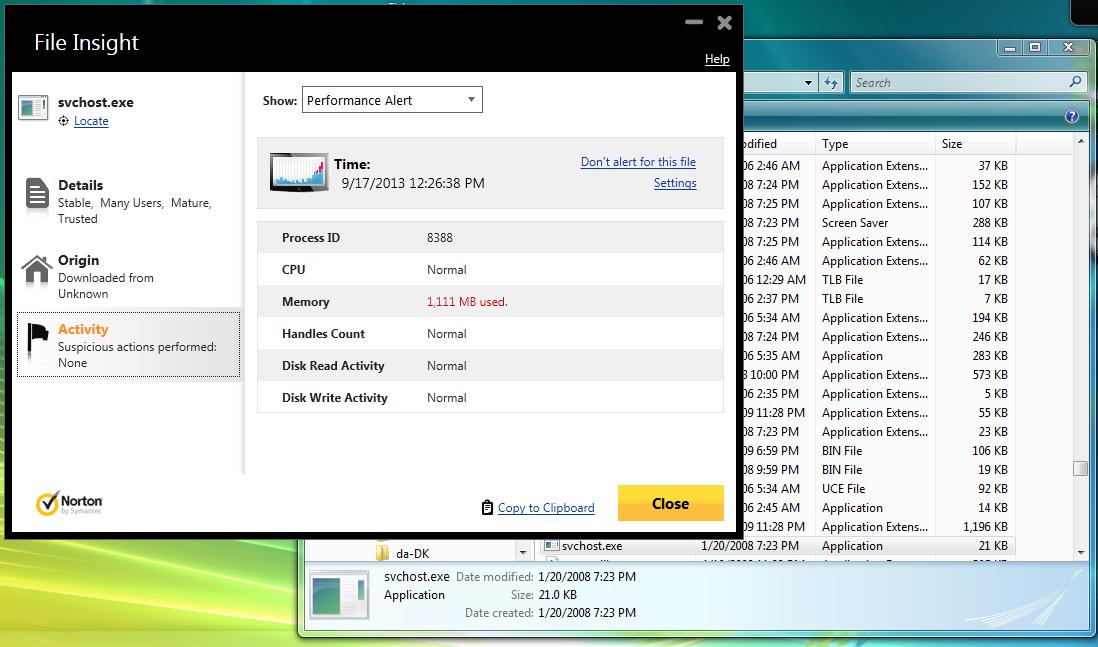Click the 37 KB size cell
1098x647 pixels.
tap(993, 166)
